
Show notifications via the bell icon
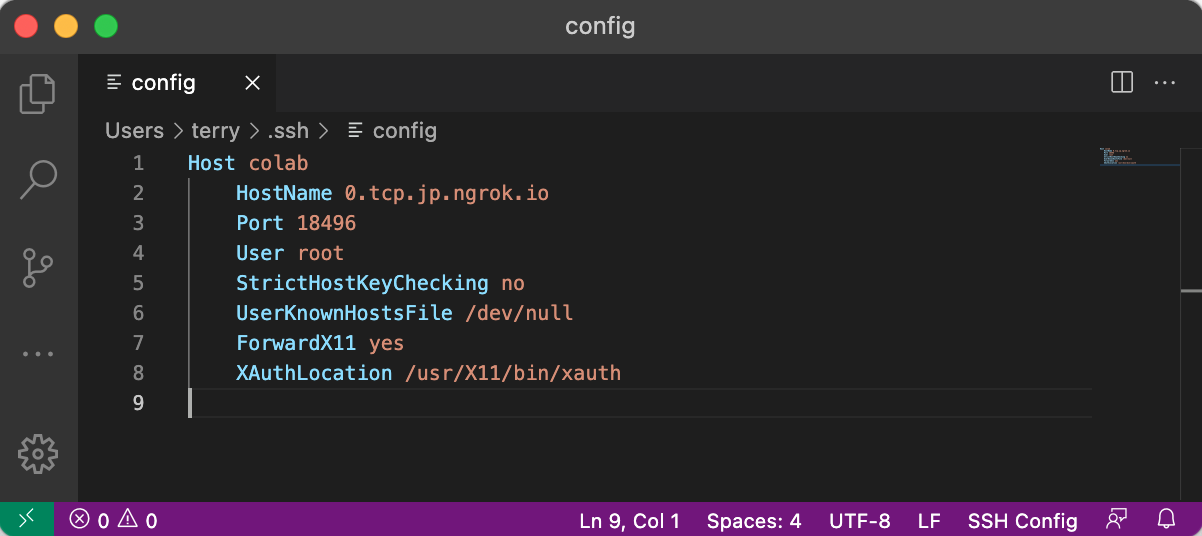click(1166, 520)
